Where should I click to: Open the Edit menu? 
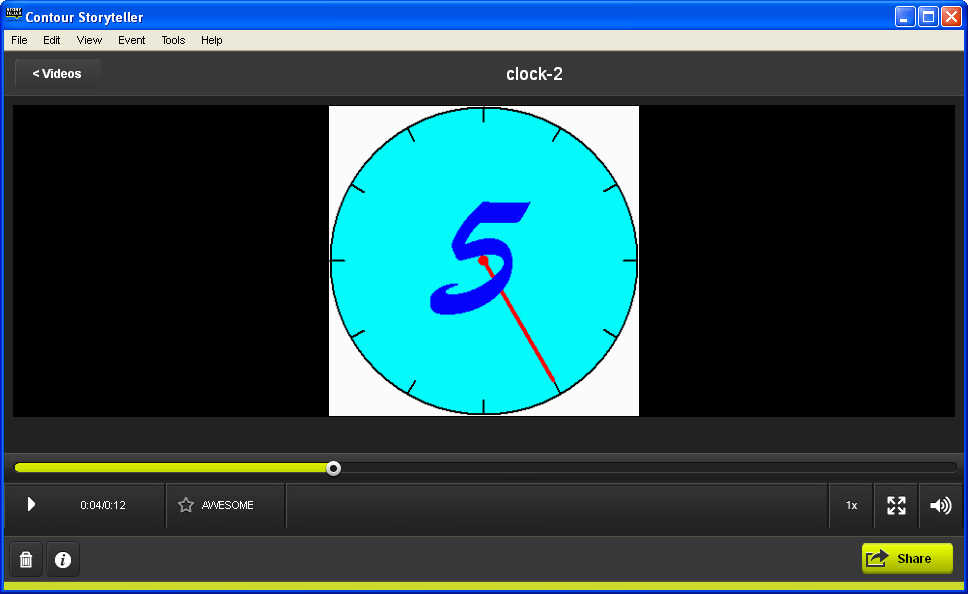52,40
